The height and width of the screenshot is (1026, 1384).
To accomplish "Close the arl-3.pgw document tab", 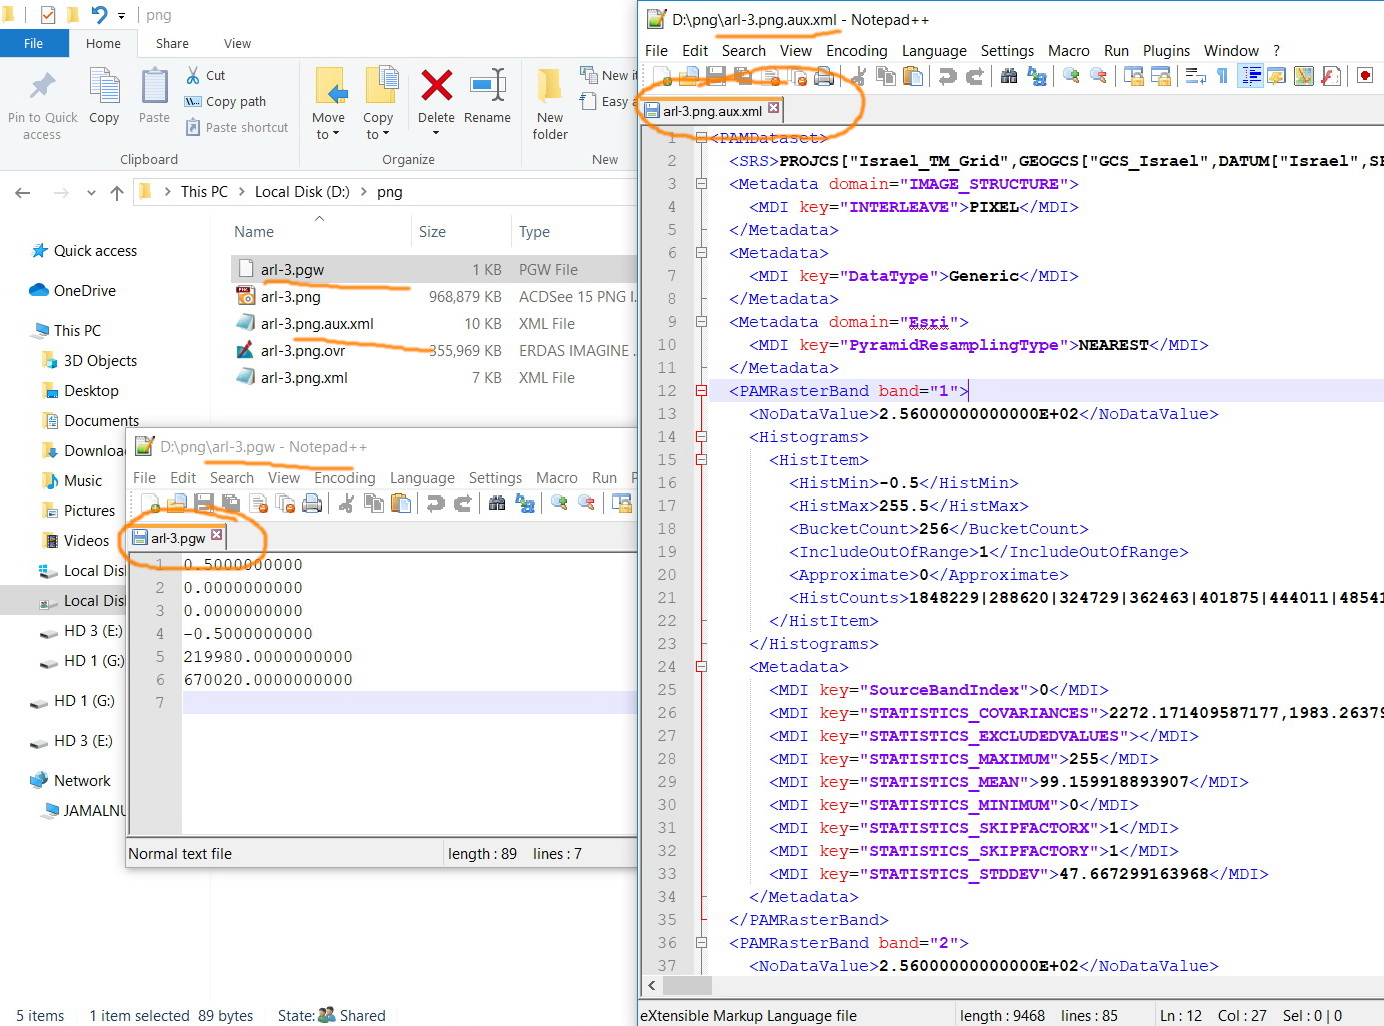I will tap(217, 535).
